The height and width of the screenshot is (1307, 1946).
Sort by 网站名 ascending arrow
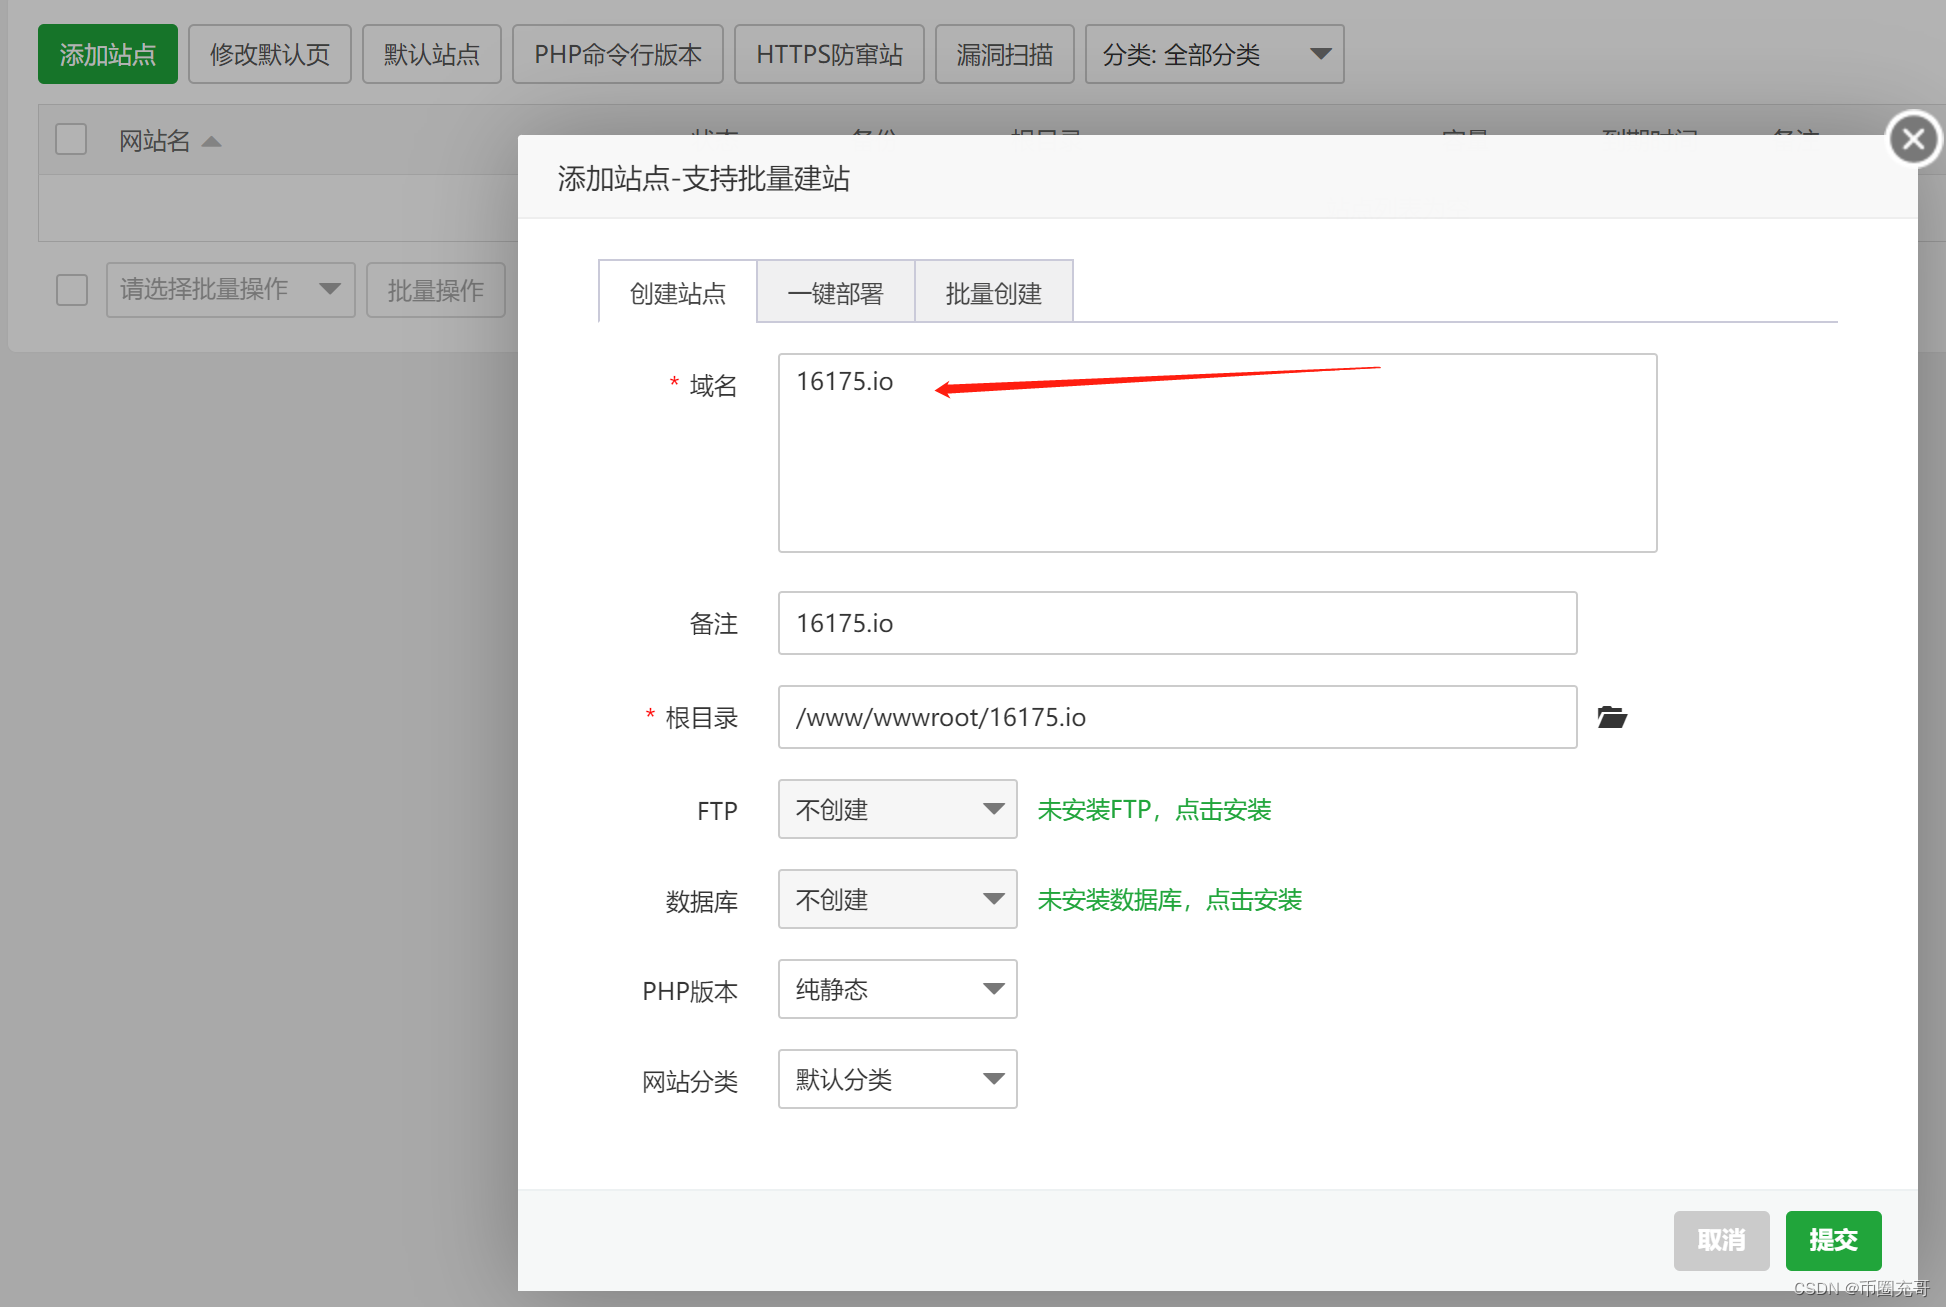[211, 142]
